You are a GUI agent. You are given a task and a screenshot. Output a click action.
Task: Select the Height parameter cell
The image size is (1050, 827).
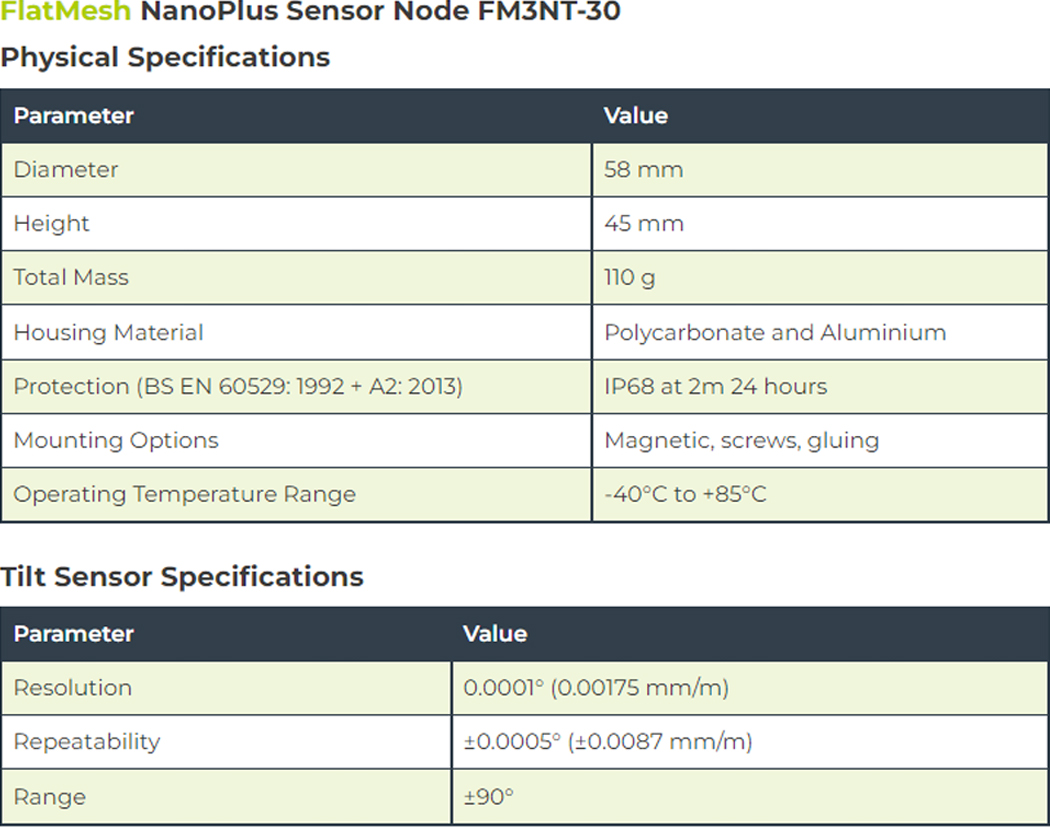tap(51, 224)
